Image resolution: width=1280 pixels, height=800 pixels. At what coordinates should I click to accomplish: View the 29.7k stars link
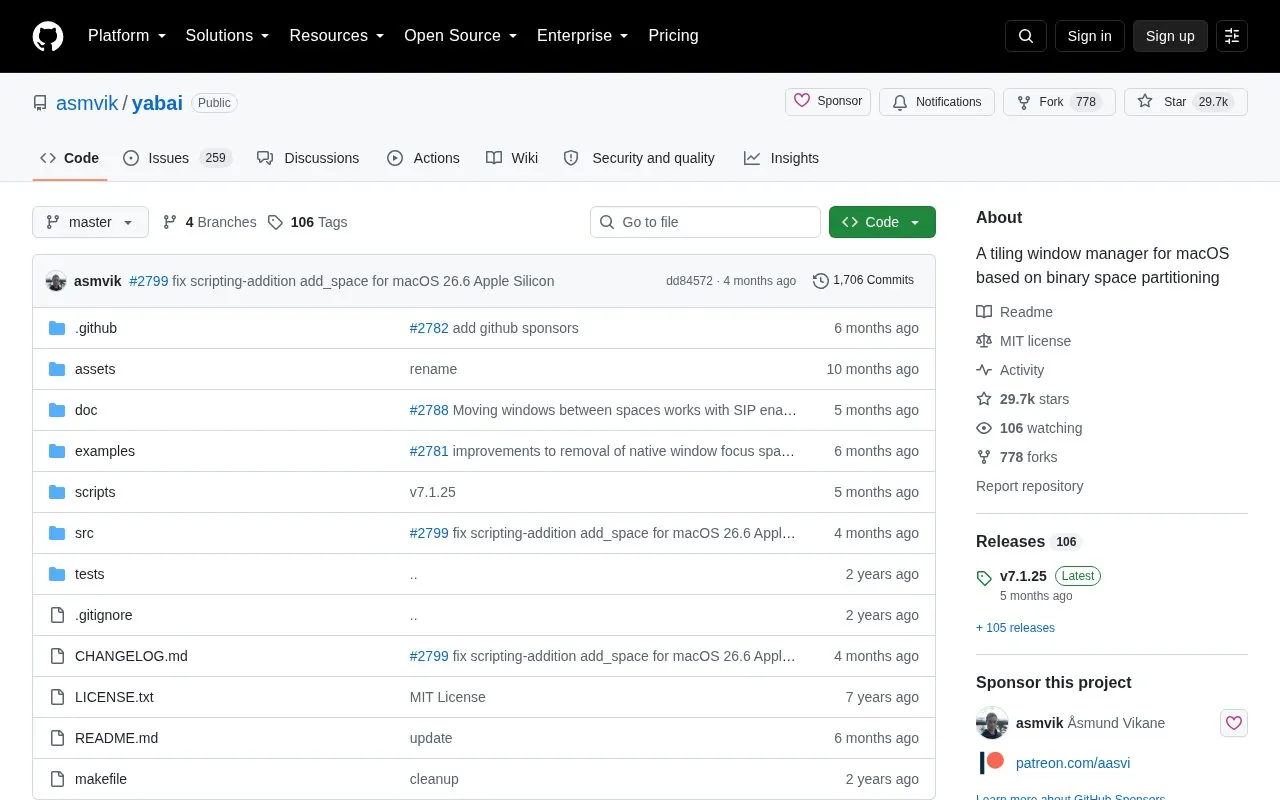(1022, 399)
